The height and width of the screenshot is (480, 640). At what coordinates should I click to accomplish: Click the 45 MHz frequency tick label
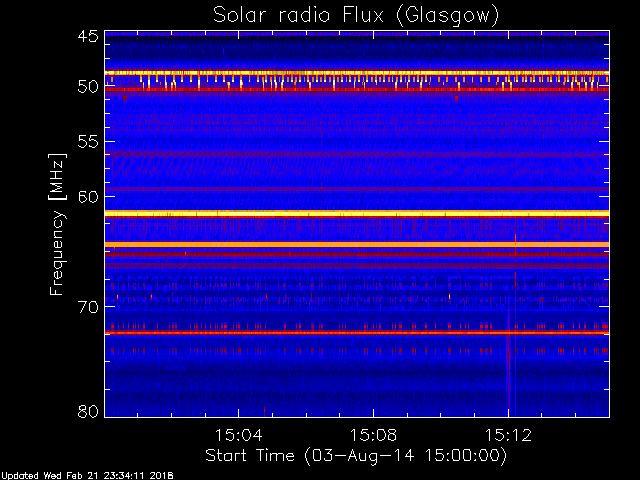tap(88, 36)
